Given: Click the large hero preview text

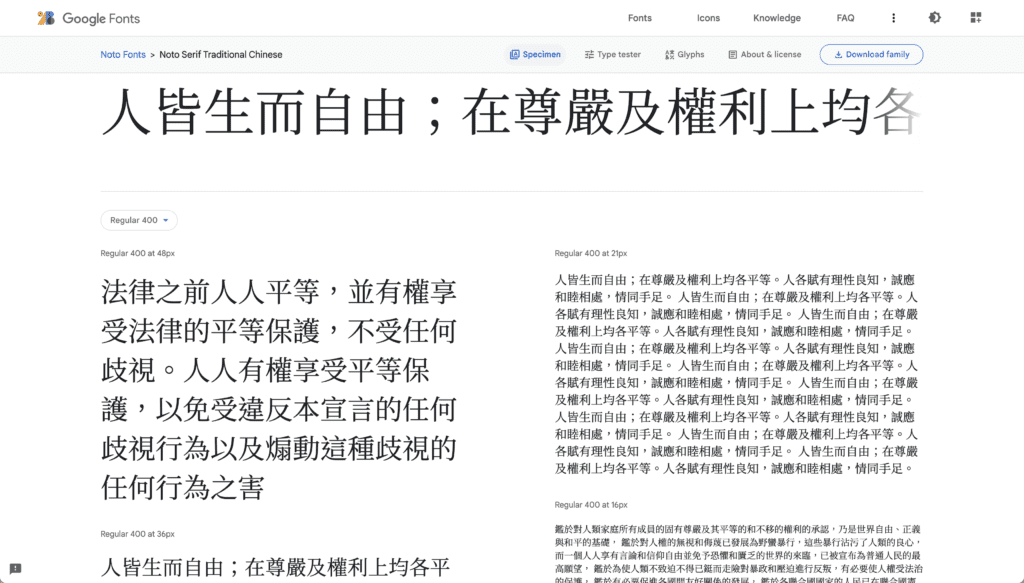Looking at the screenshot, I should (510, 113).
